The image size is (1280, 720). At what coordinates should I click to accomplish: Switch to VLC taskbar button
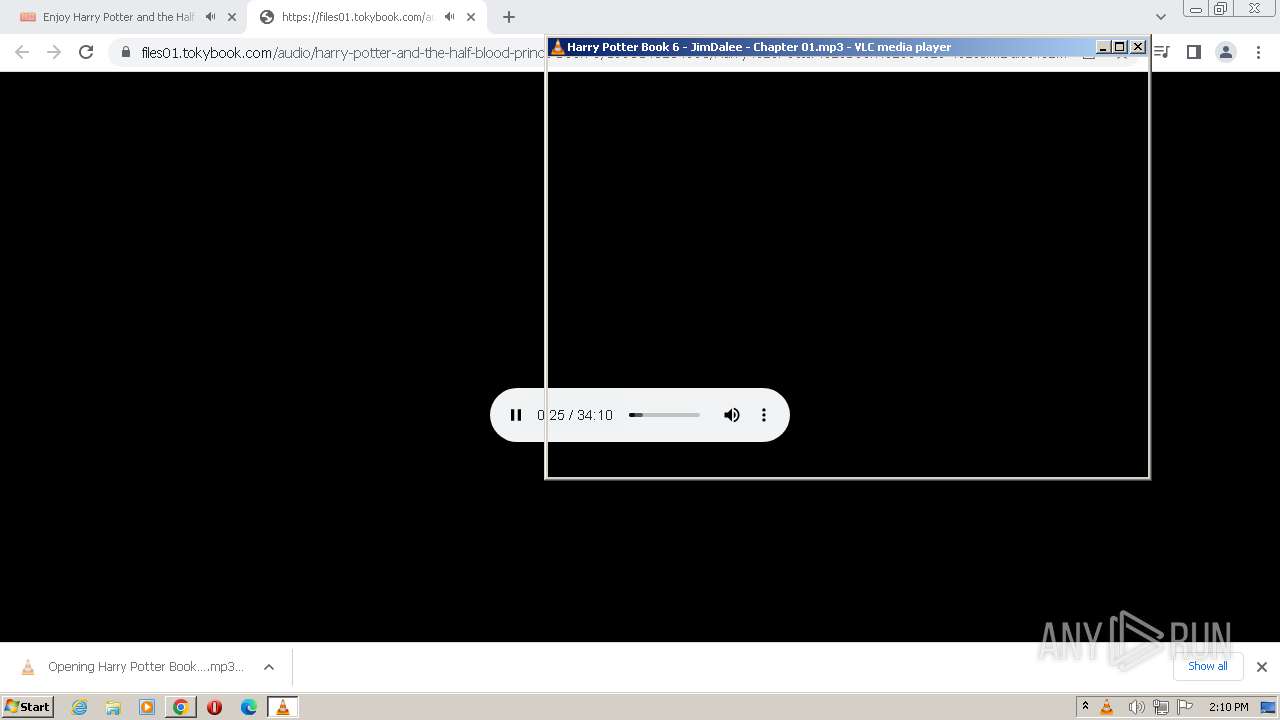pos(283,707)
